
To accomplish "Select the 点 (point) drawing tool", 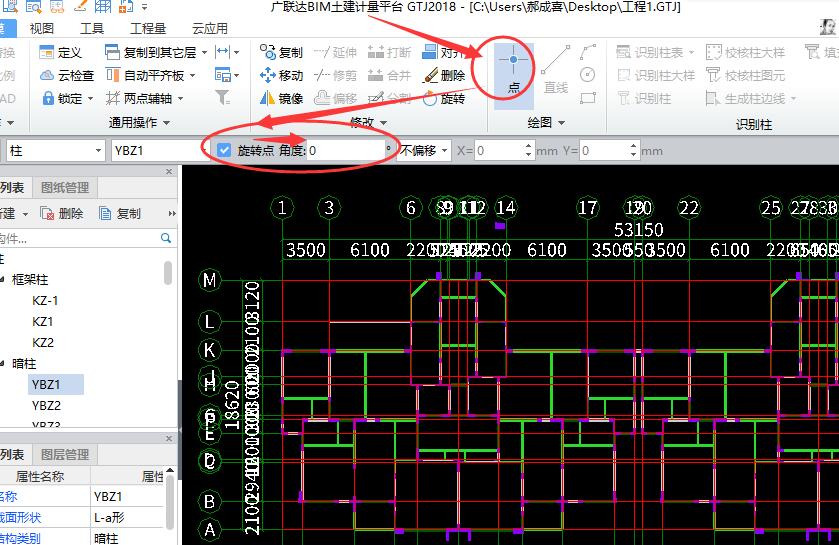I will click(x=513, y=75).
